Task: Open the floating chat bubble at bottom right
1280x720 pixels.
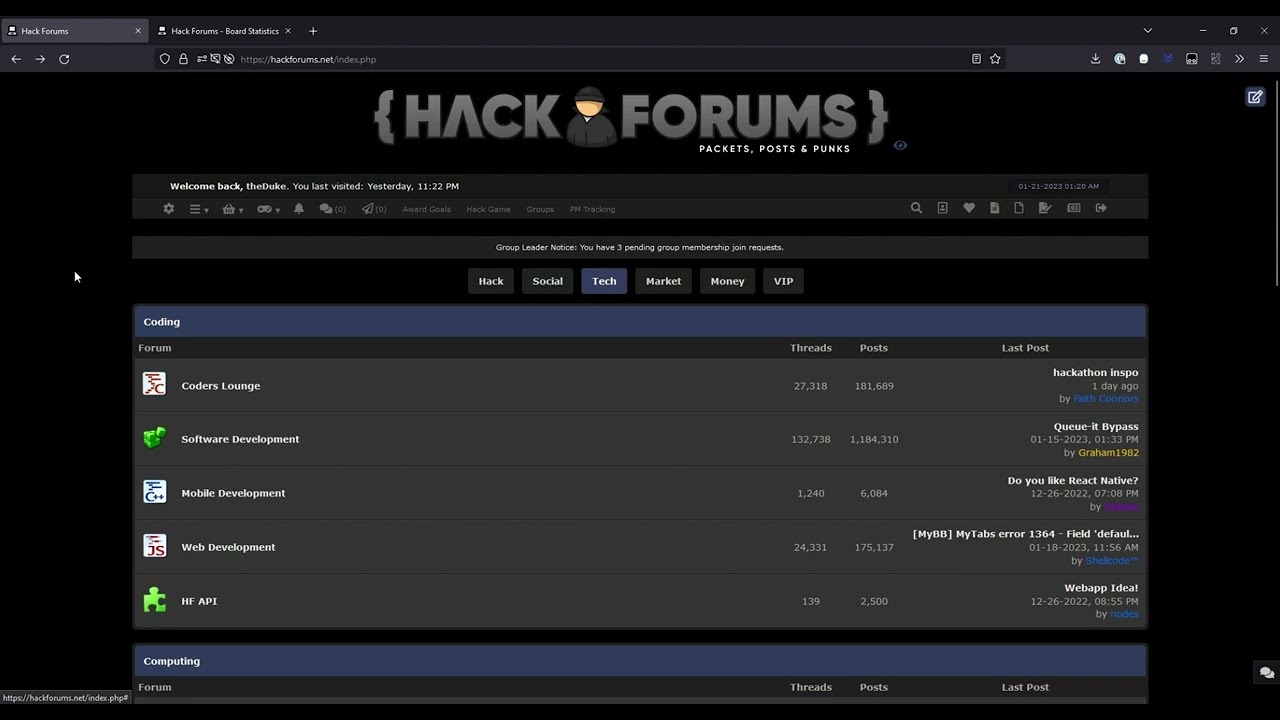Action: pyautogui.click(x=1266, y=673)
